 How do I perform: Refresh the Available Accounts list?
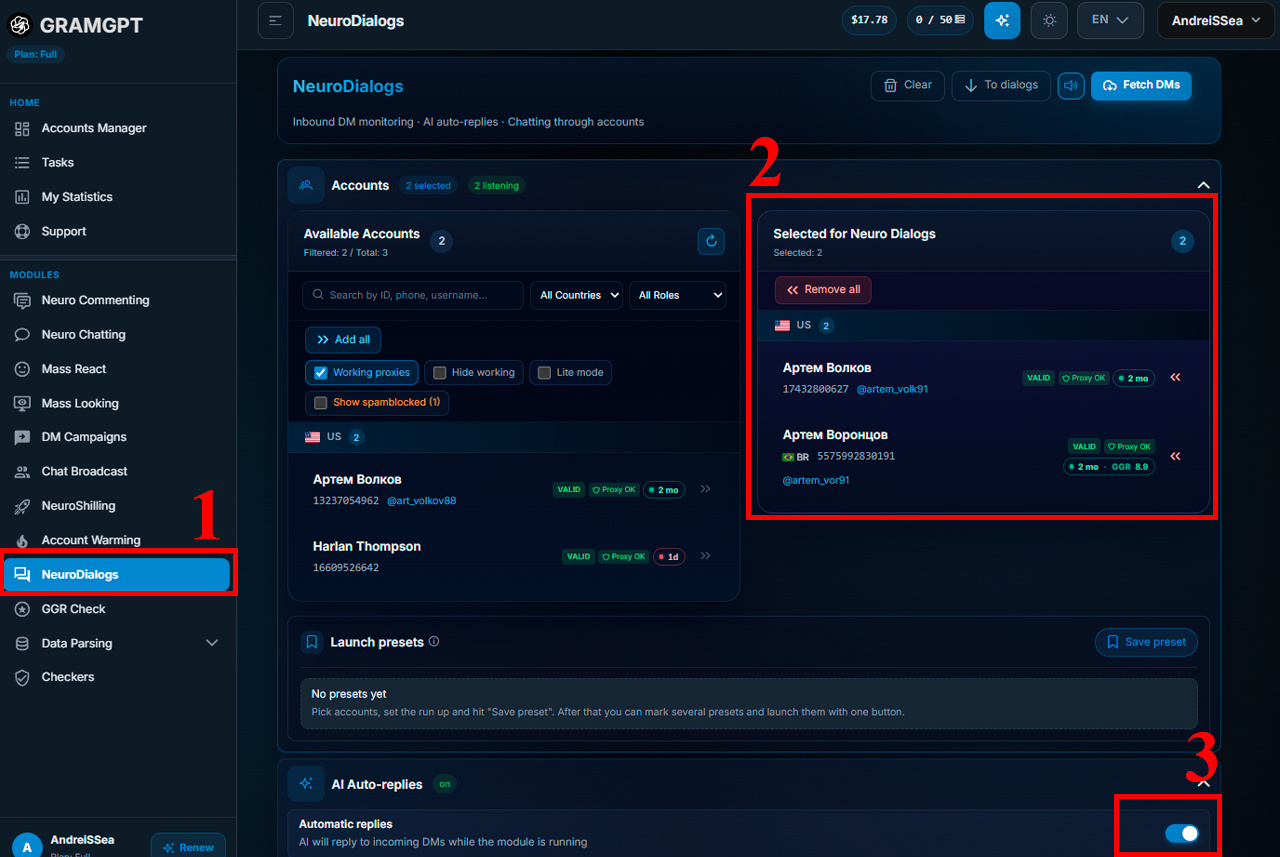pos(711,240)
